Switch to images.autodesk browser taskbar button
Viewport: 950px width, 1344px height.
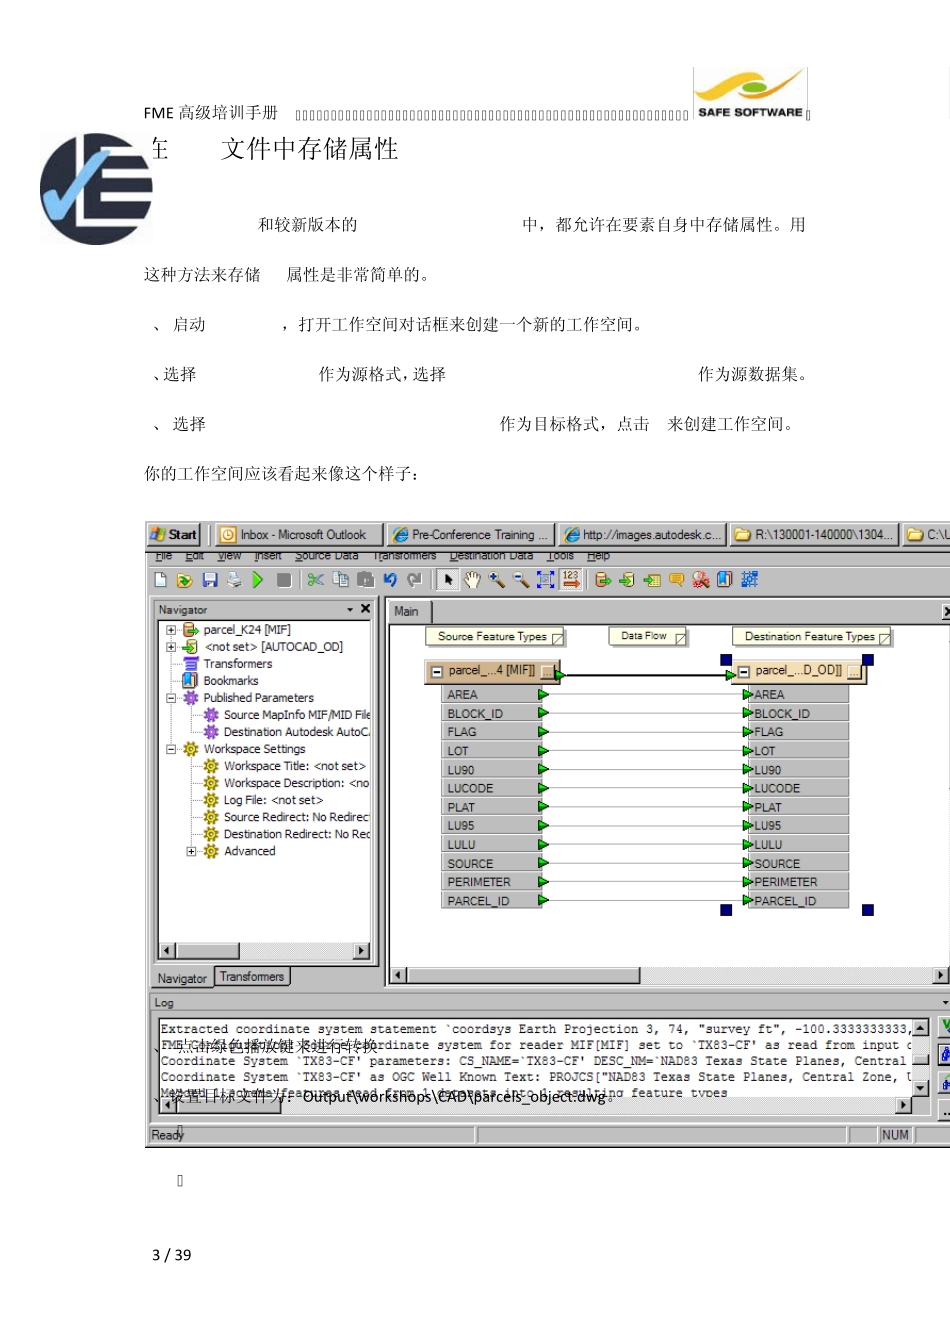click(642, 535)
